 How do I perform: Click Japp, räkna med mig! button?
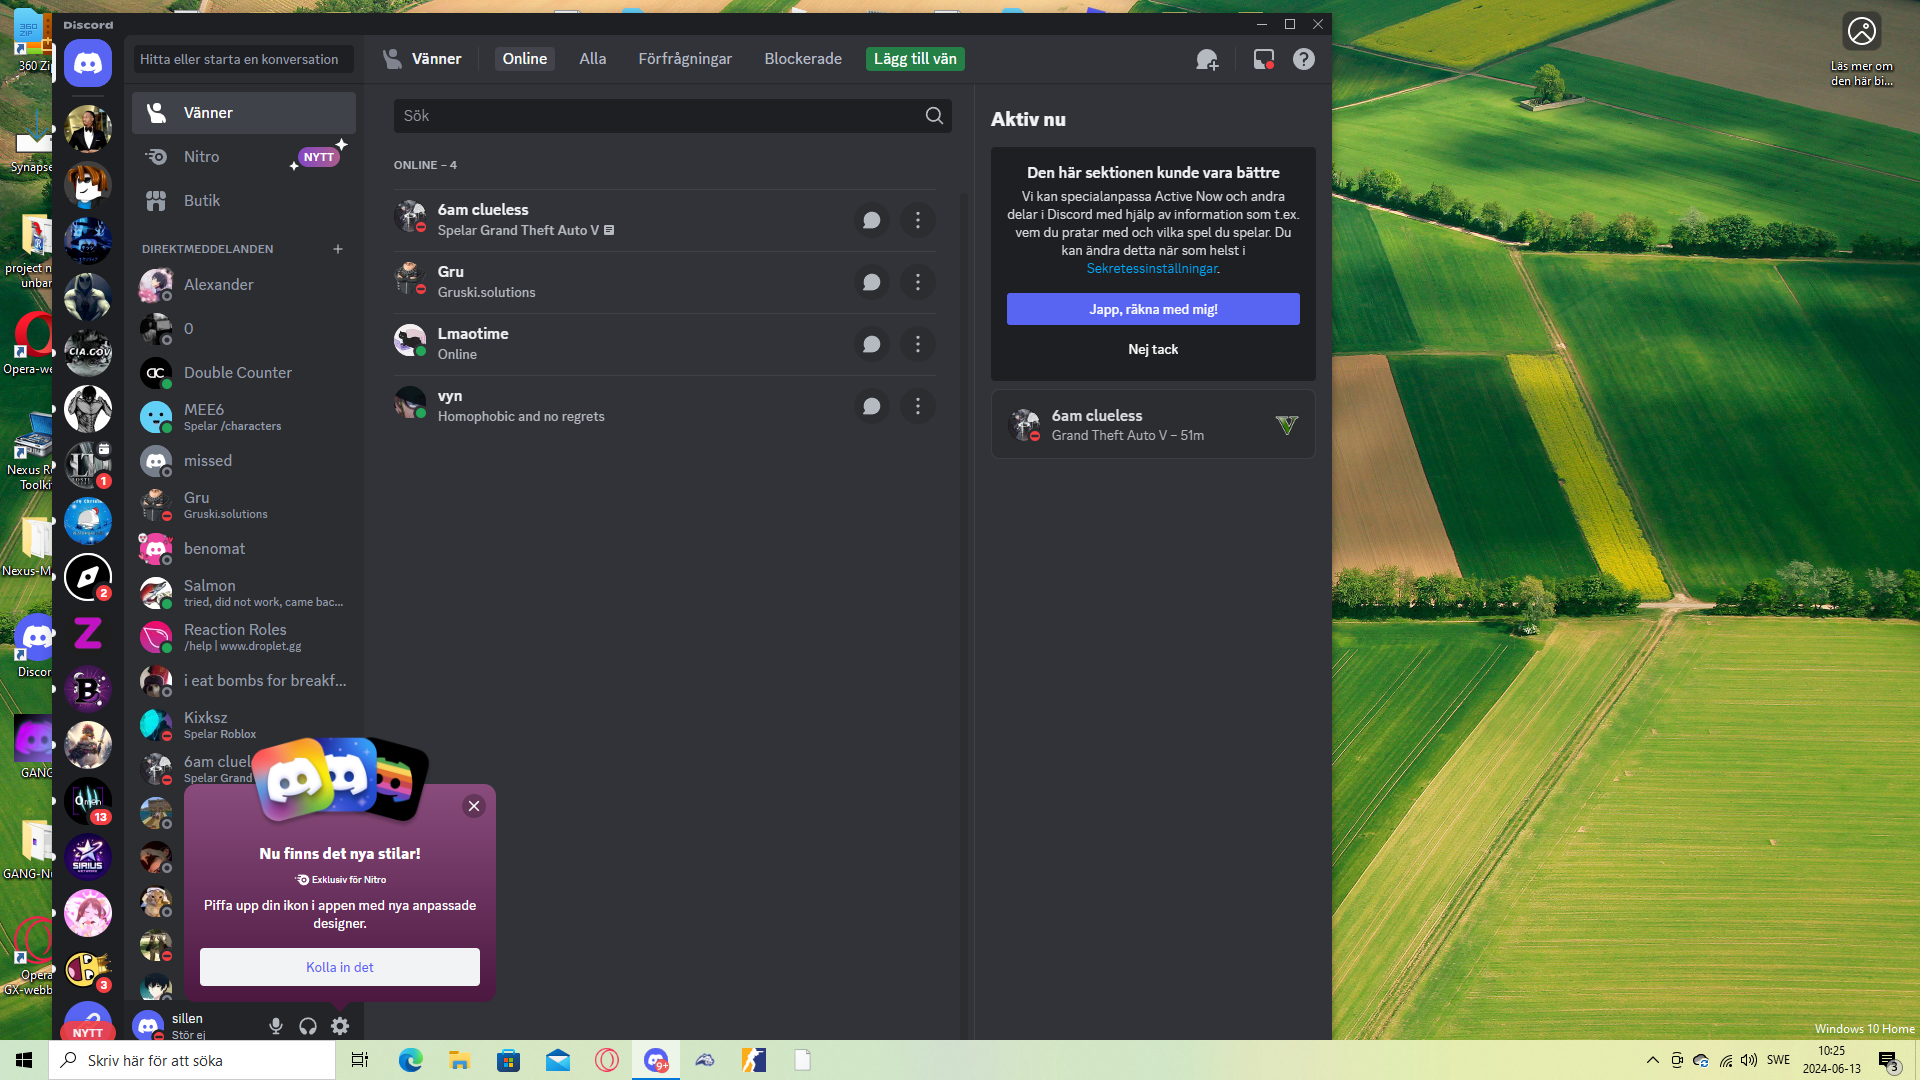1152,309
